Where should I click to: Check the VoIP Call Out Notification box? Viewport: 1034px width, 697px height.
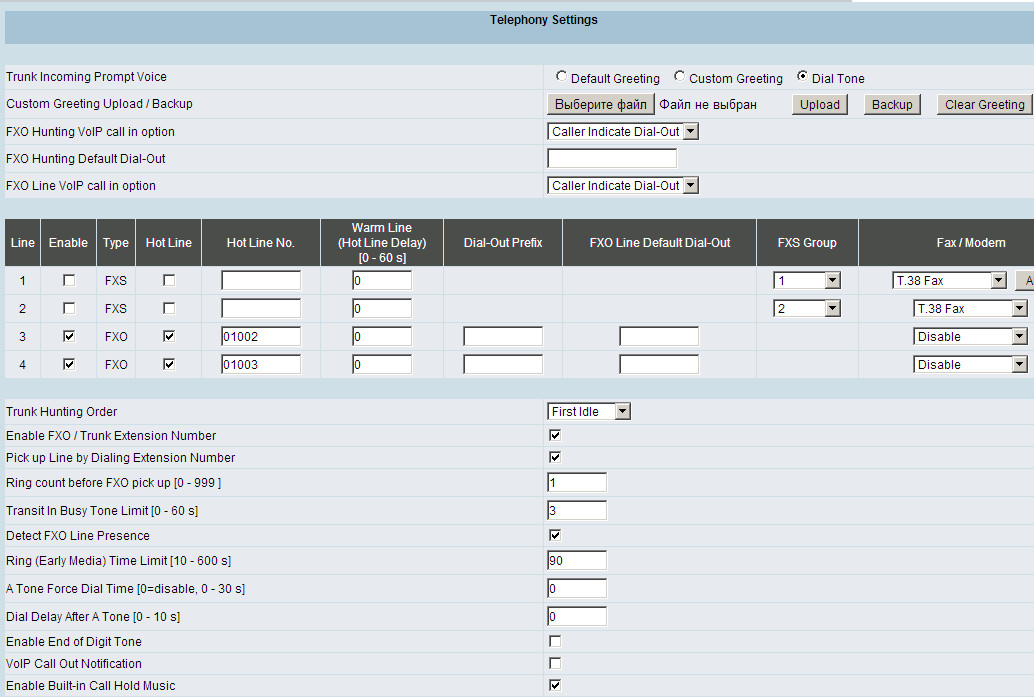(555, 663)
